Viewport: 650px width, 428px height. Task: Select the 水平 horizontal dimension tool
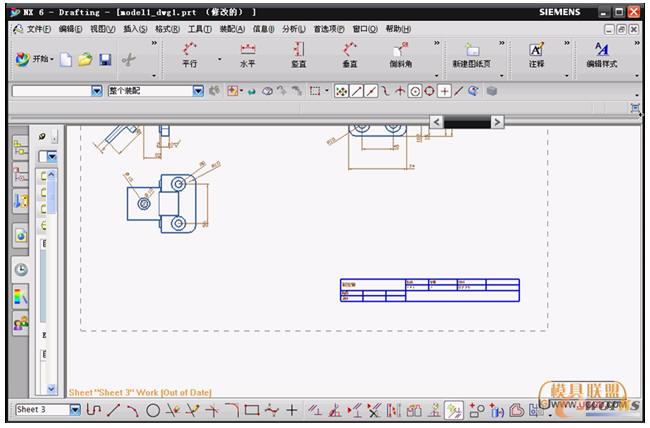[x=247, y=53]
